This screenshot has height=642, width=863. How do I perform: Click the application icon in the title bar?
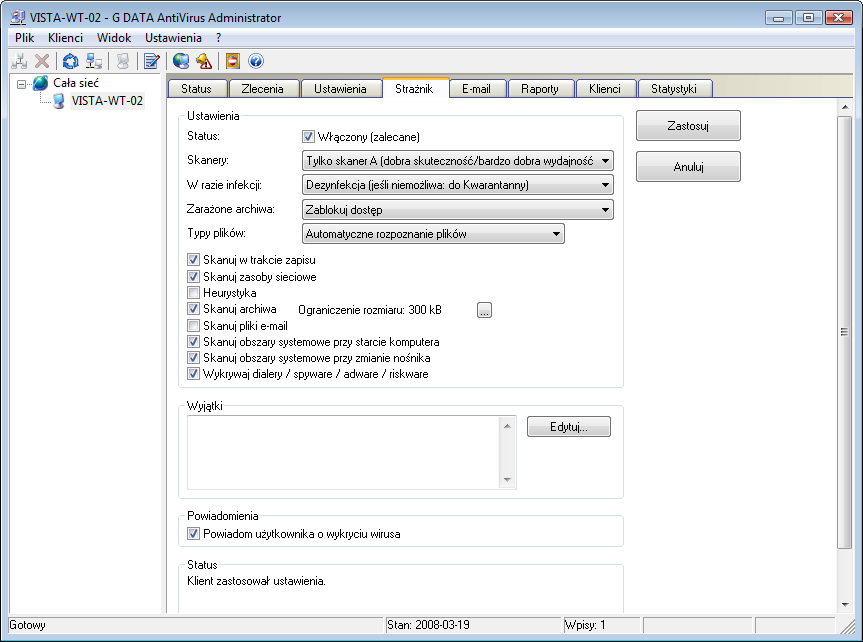point(18,18)
